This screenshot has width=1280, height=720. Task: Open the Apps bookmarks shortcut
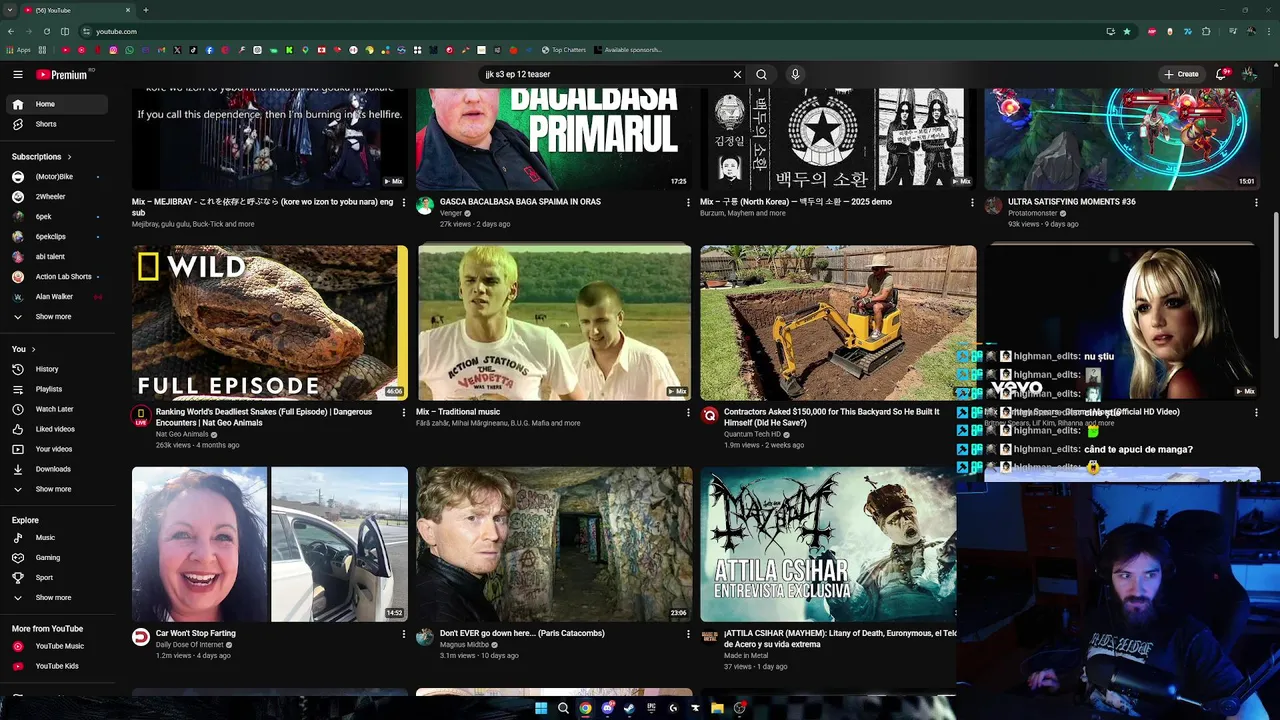click(x=19, y=50)
